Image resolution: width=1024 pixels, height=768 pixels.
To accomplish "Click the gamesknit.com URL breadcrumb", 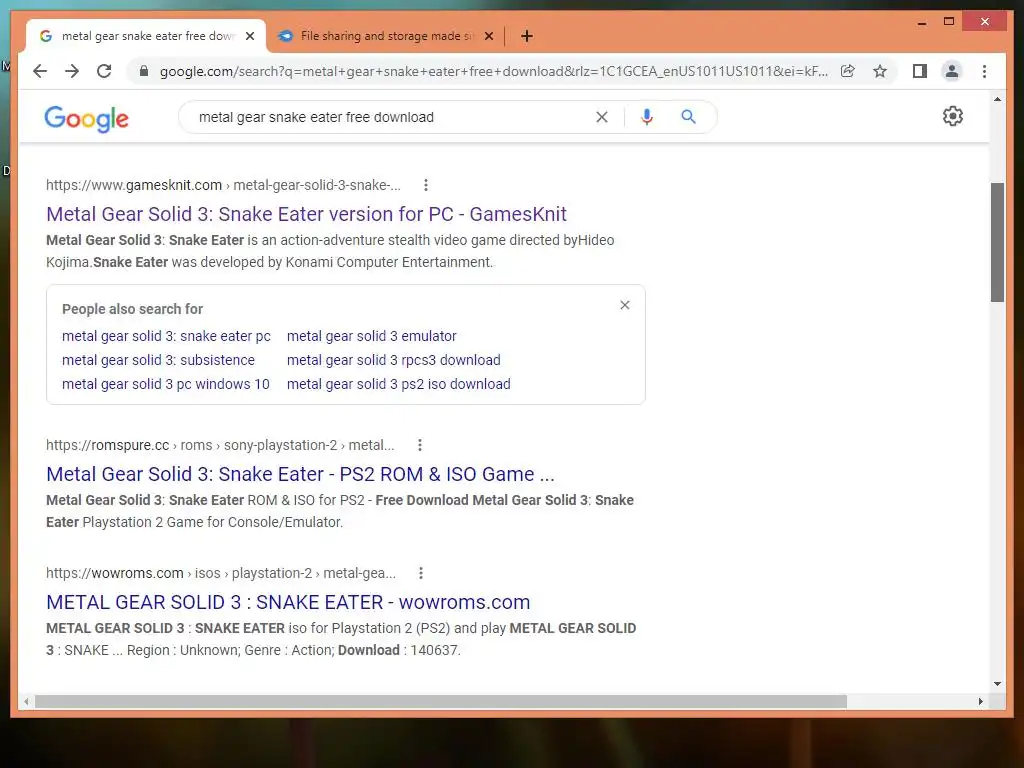I will coord(223,185).
